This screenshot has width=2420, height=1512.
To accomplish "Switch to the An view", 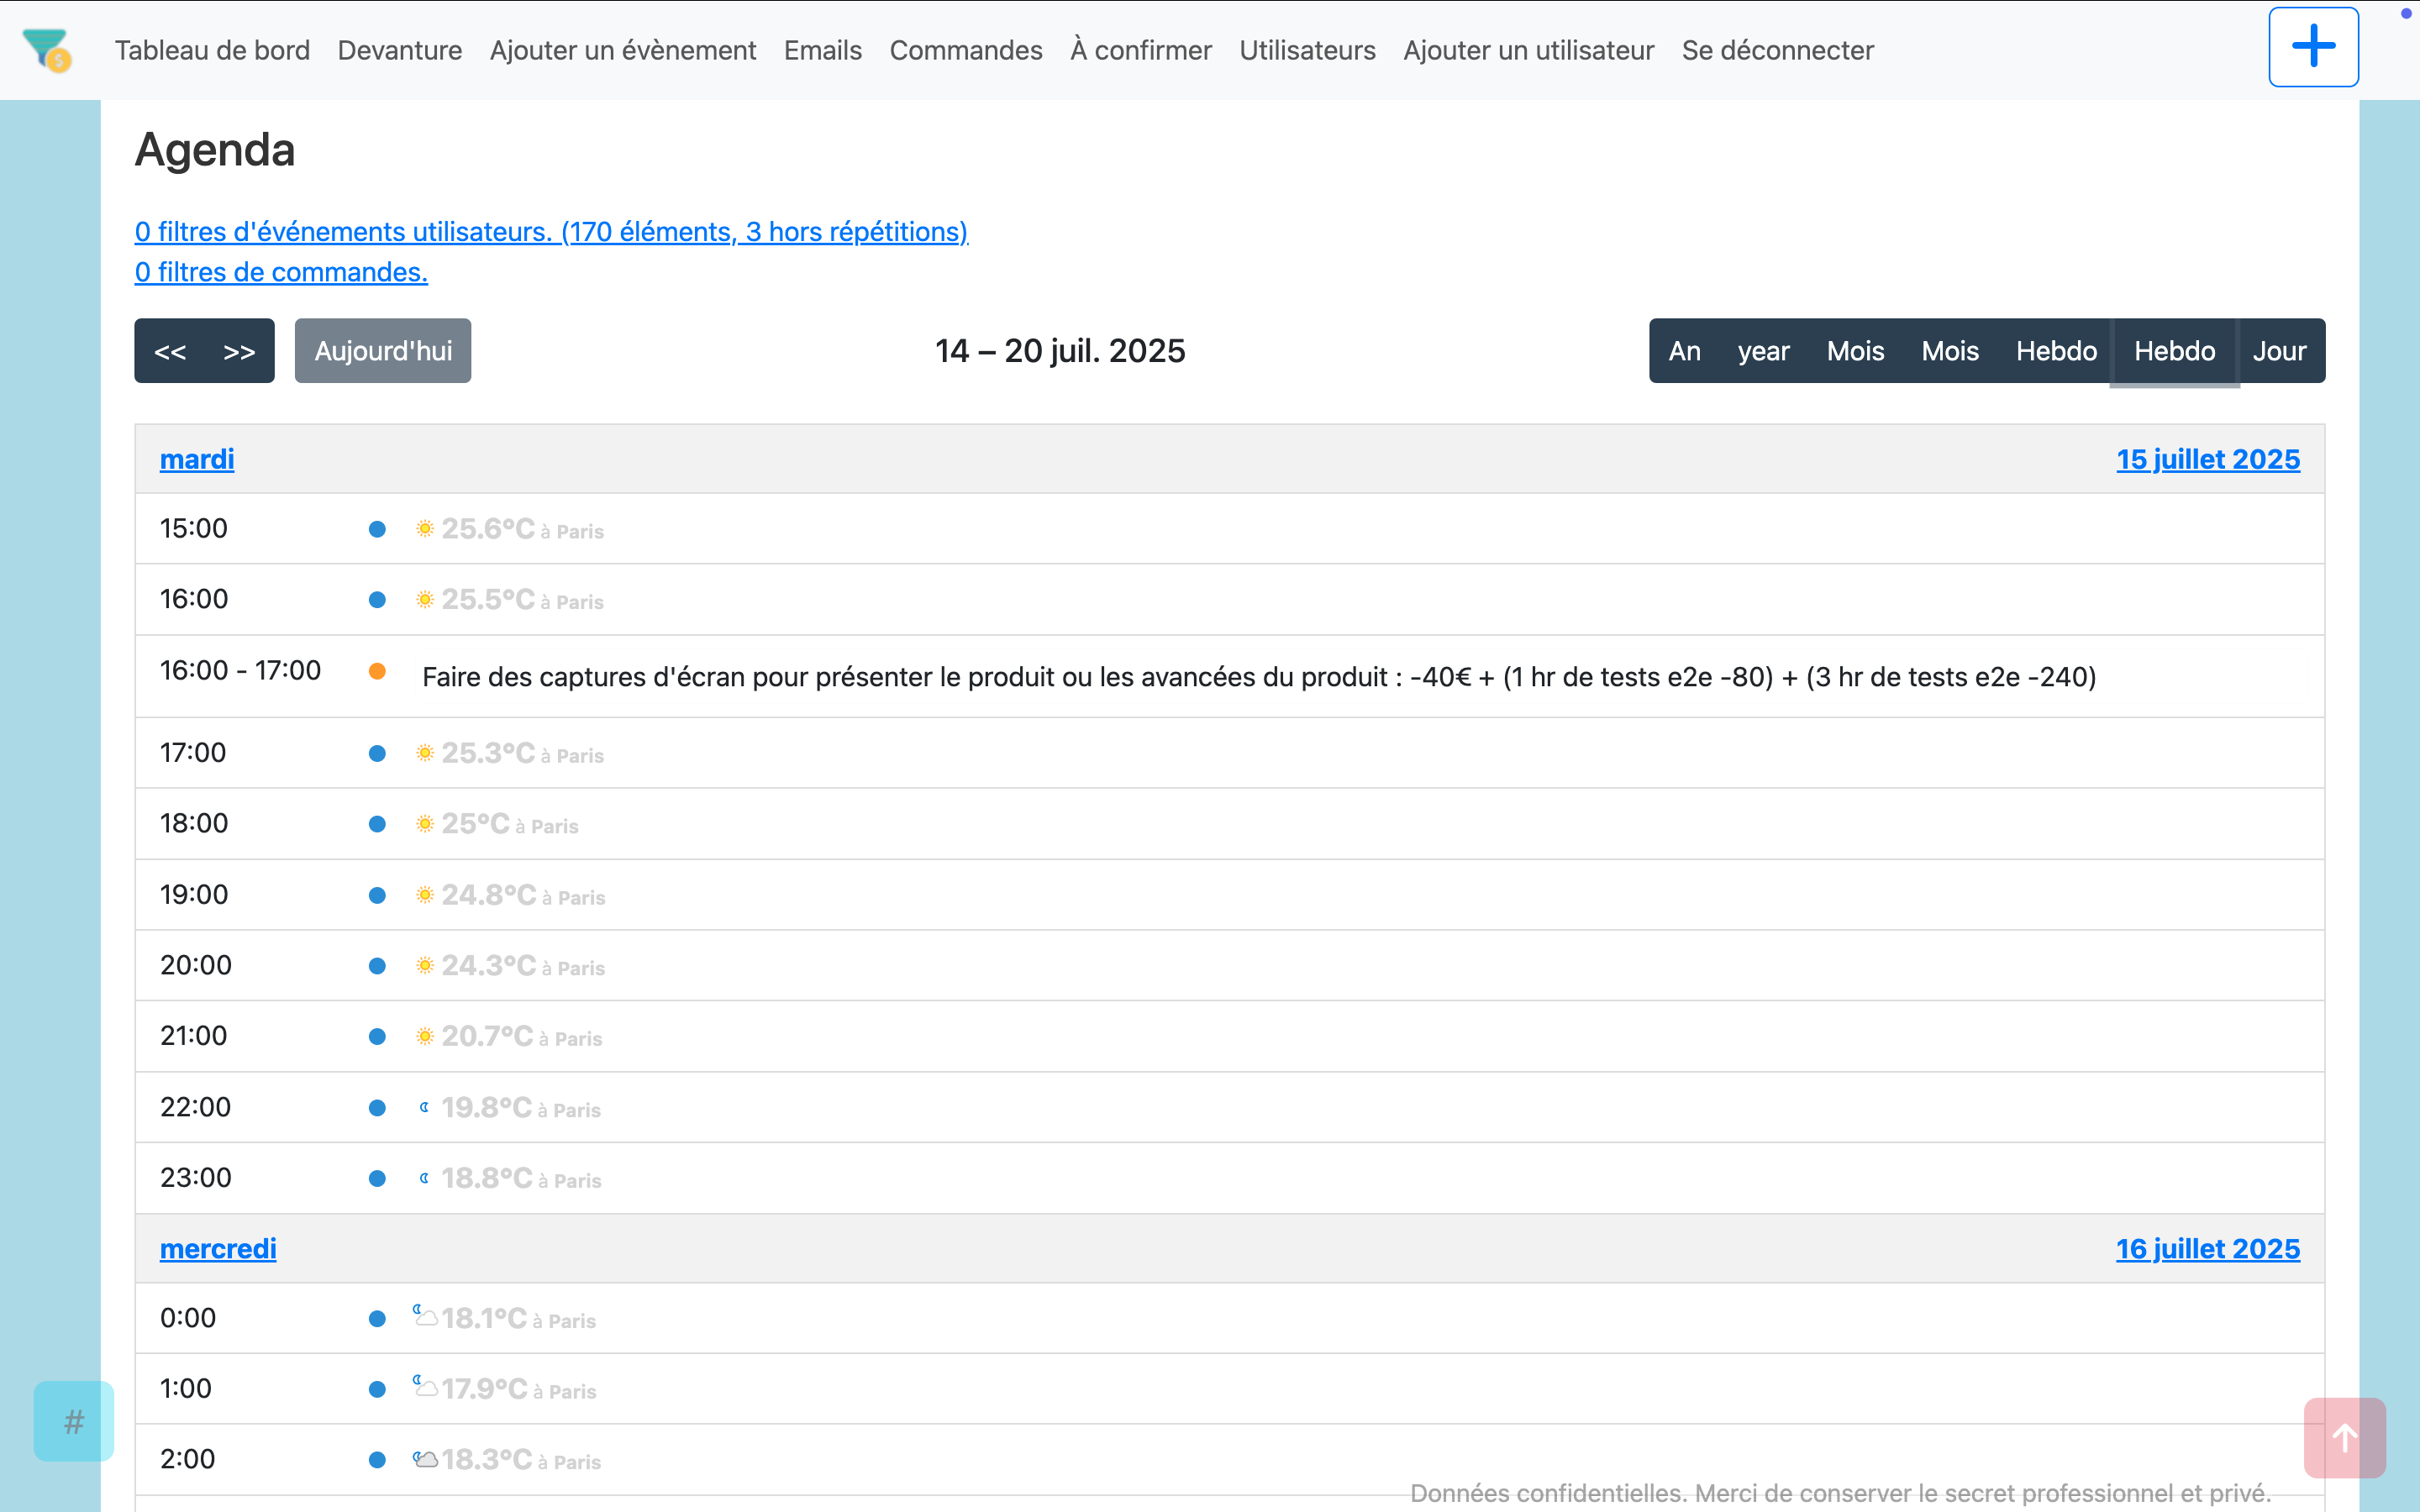I will coord(1684,351).
